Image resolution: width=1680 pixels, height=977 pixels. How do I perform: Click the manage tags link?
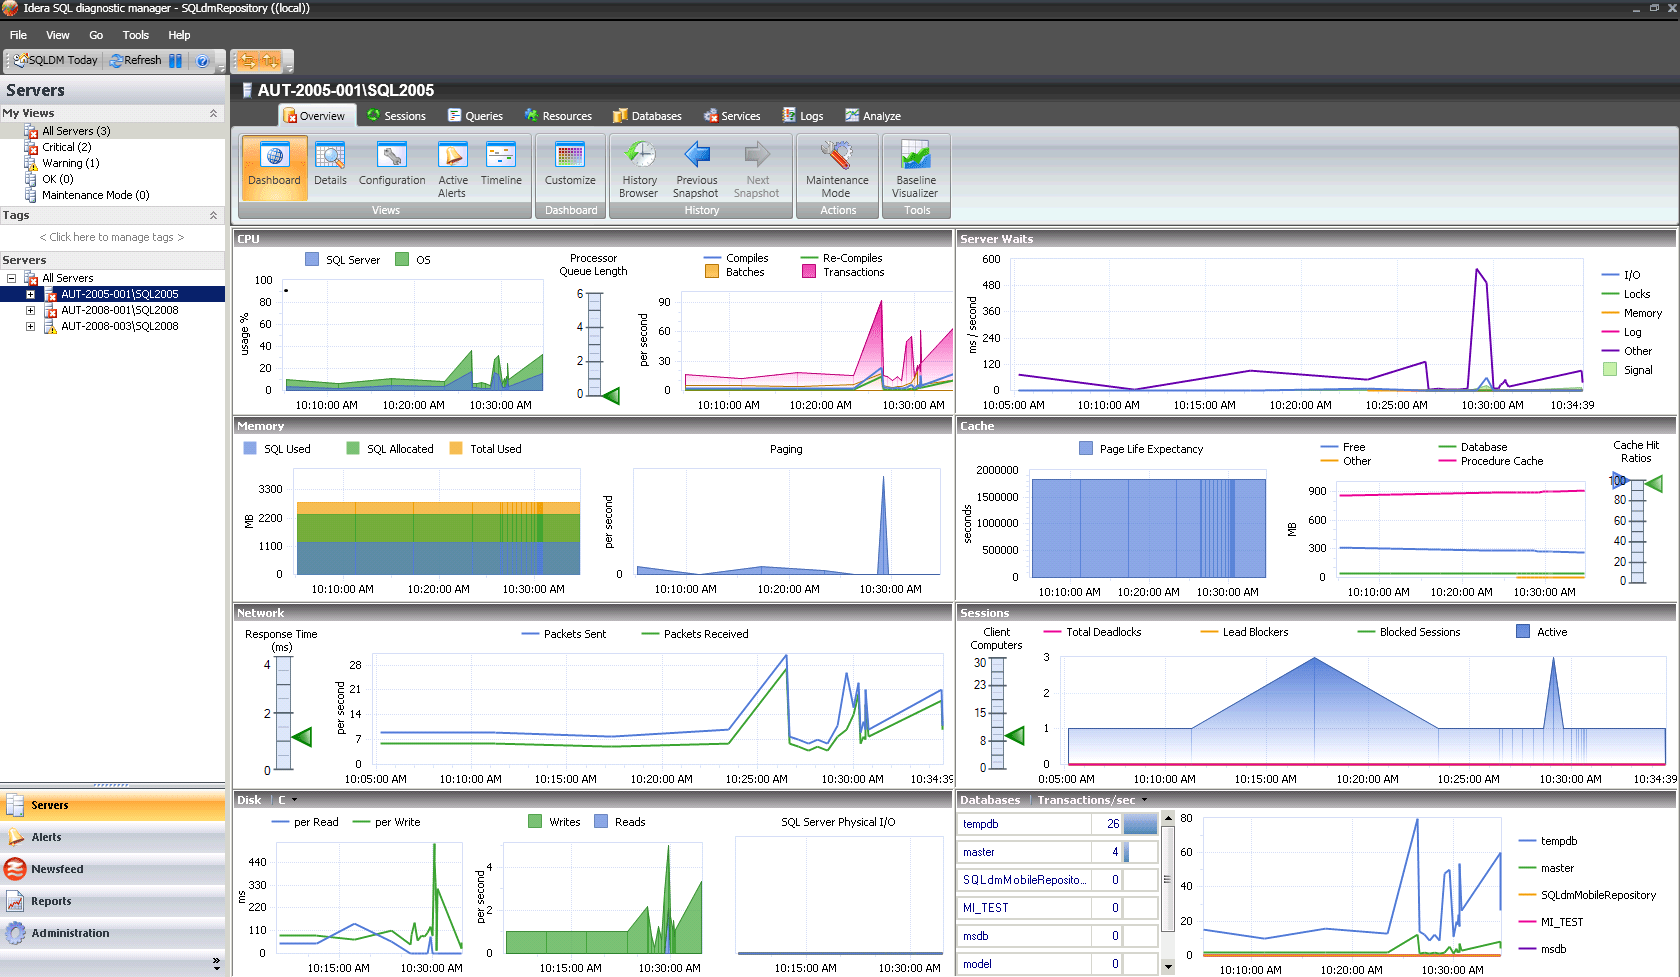pyautogui.click(x=112, y=237)
